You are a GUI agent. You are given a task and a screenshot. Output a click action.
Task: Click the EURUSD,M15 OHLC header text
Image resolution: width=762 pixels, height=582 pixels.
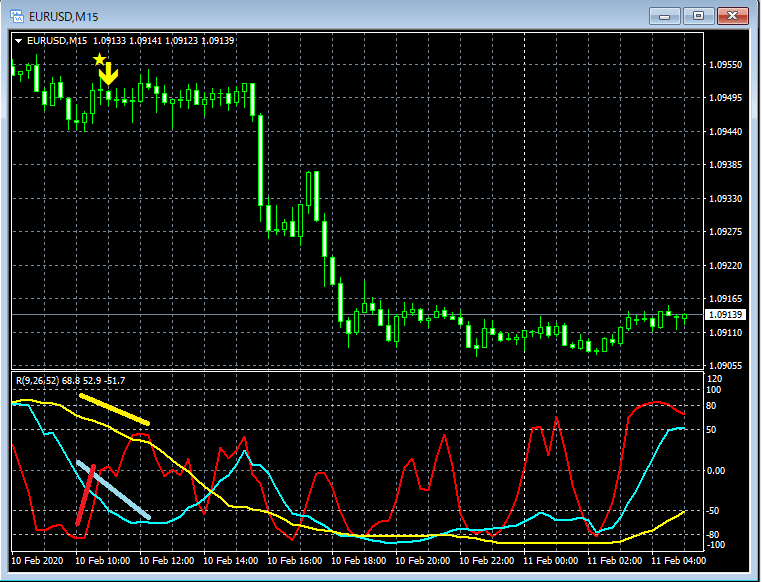131,41
